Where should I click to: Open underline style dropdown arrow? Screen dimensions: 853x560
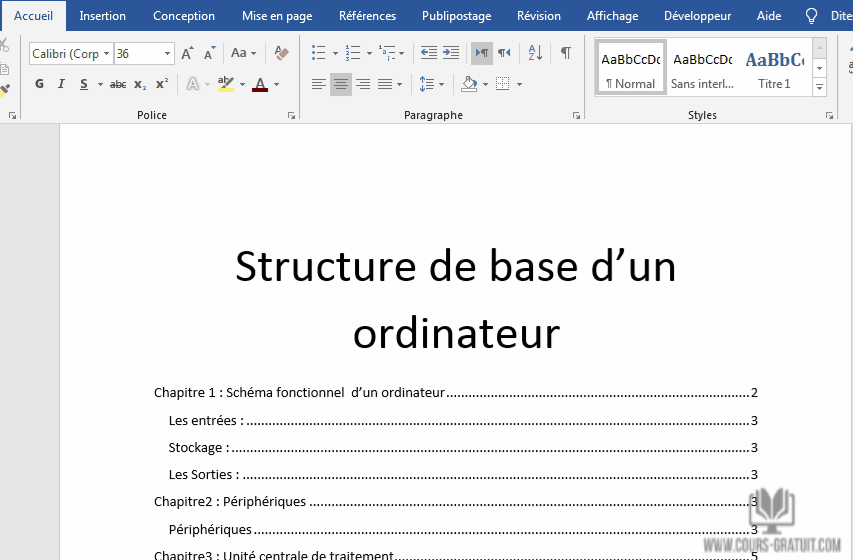(100, 84)
